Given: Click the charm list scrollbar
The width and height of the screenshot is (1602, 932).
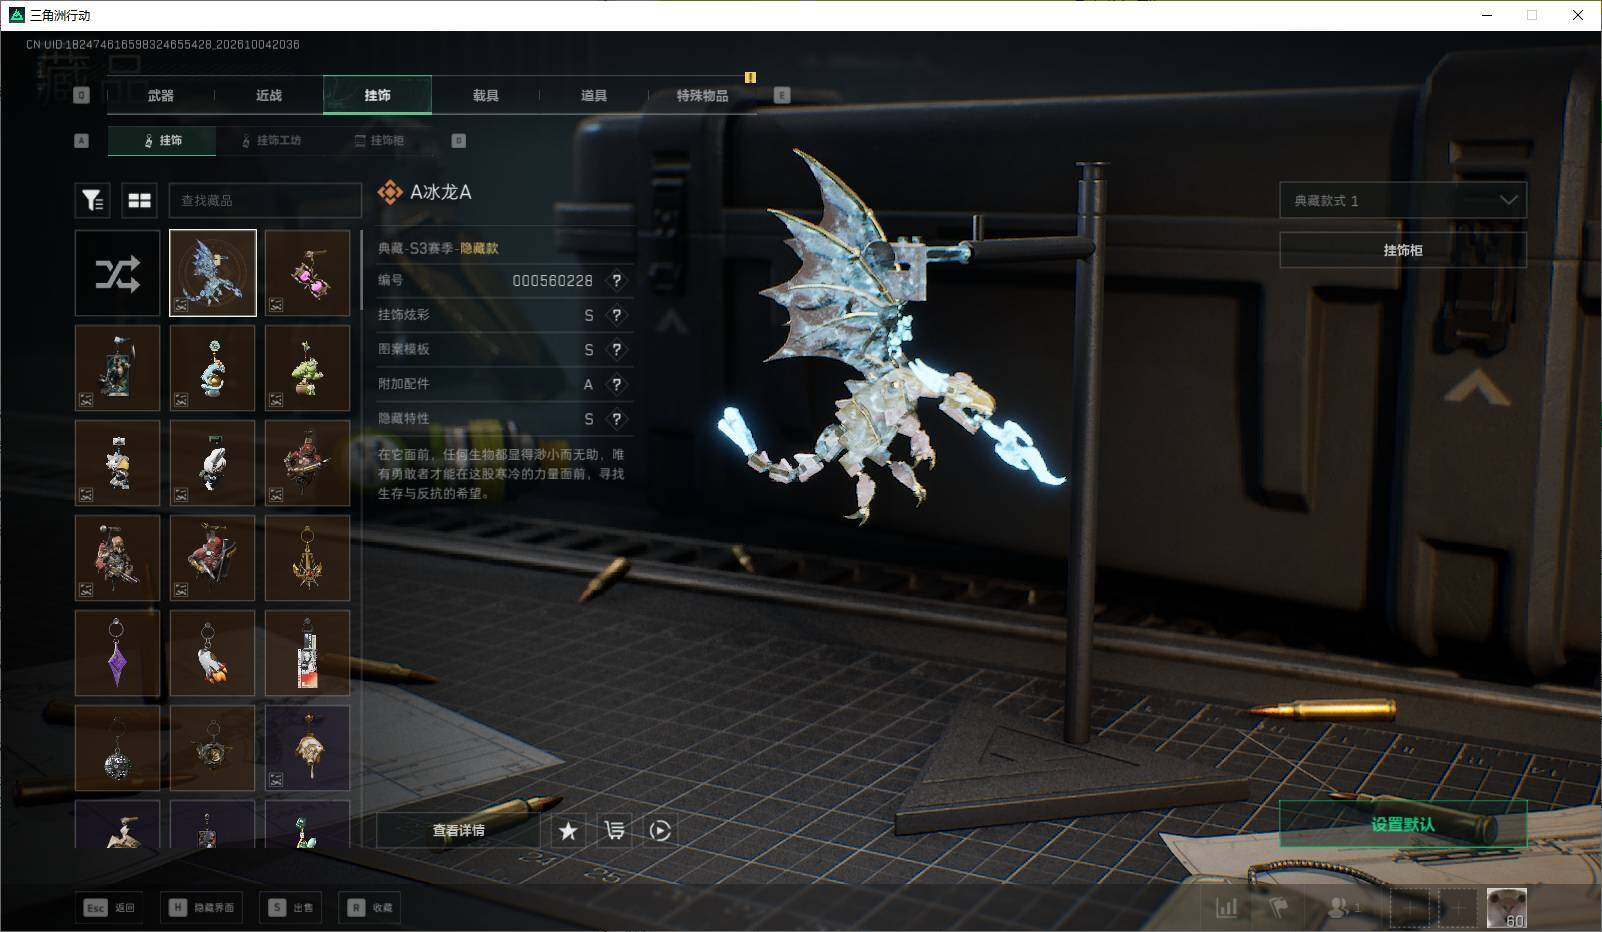Looking at the screenshot, I should [x=361, y=270].
